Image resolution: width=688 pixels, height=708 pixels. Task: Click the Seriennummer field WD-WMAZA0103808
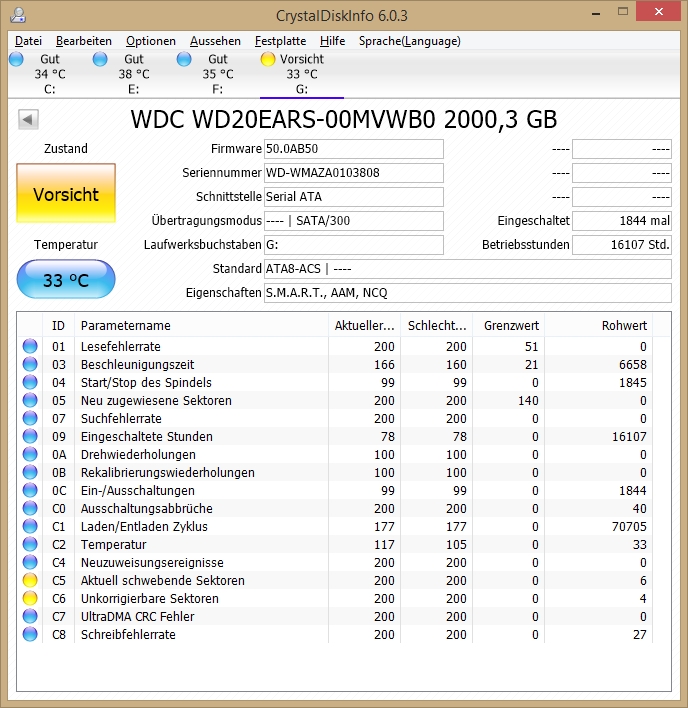coord(354,172)
